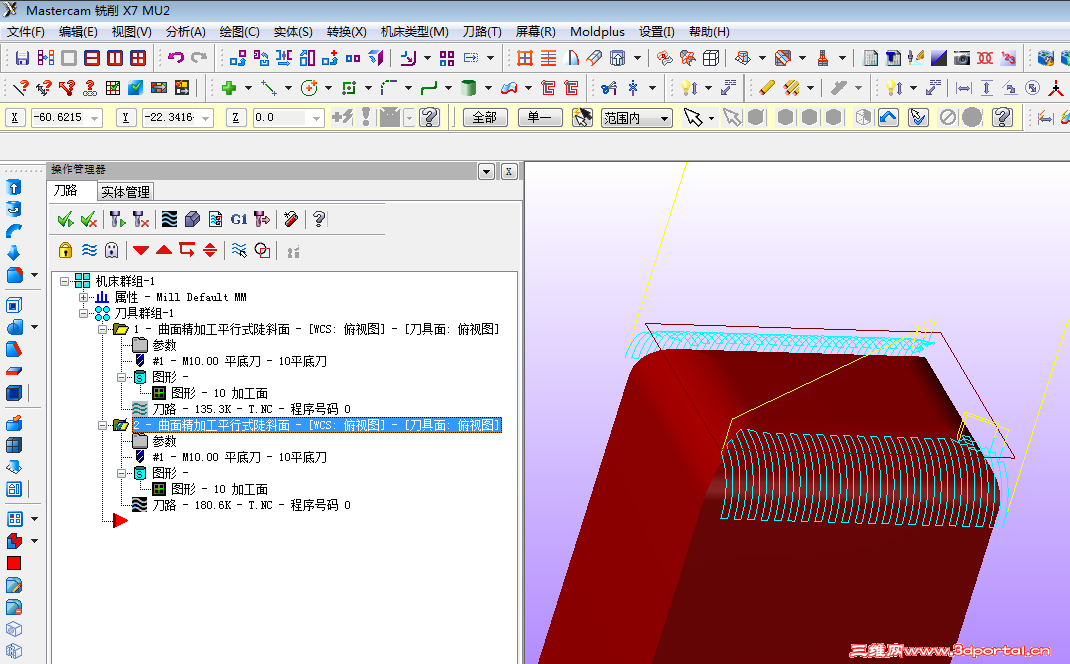Click the Z value input field 0.0

[x=281, y=117]
